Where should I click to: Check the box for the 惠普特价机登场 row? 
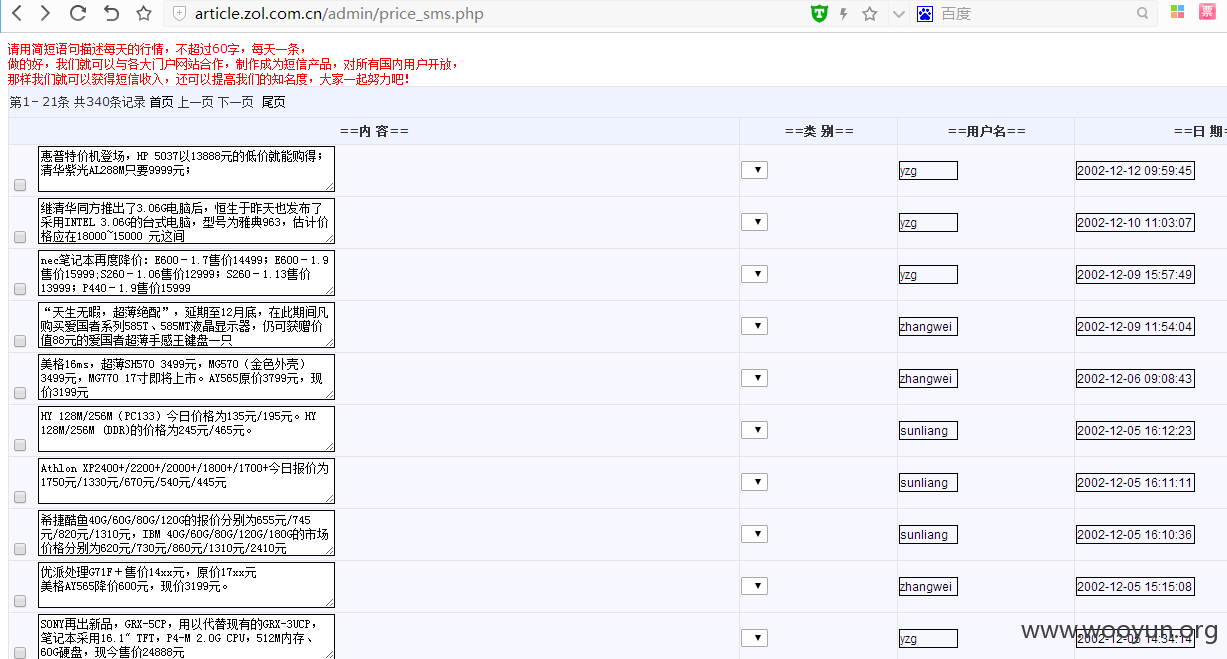pos(20,185)
